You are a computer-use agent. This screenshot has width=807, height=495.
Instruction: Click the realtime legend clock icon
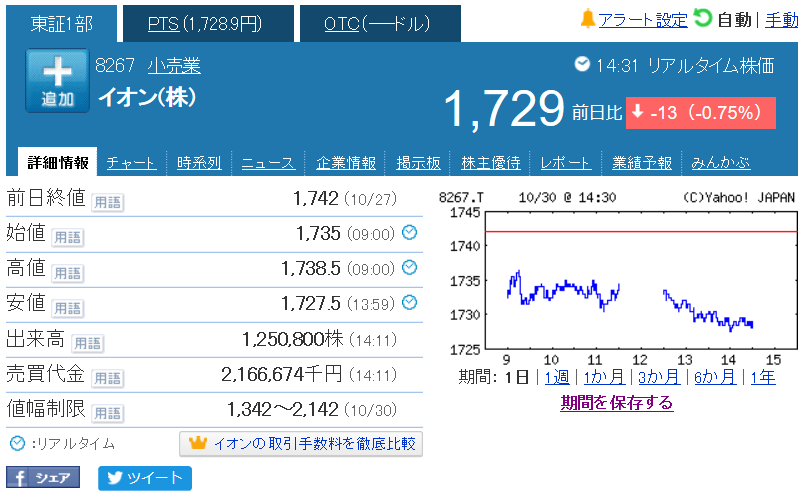[17, 443]
